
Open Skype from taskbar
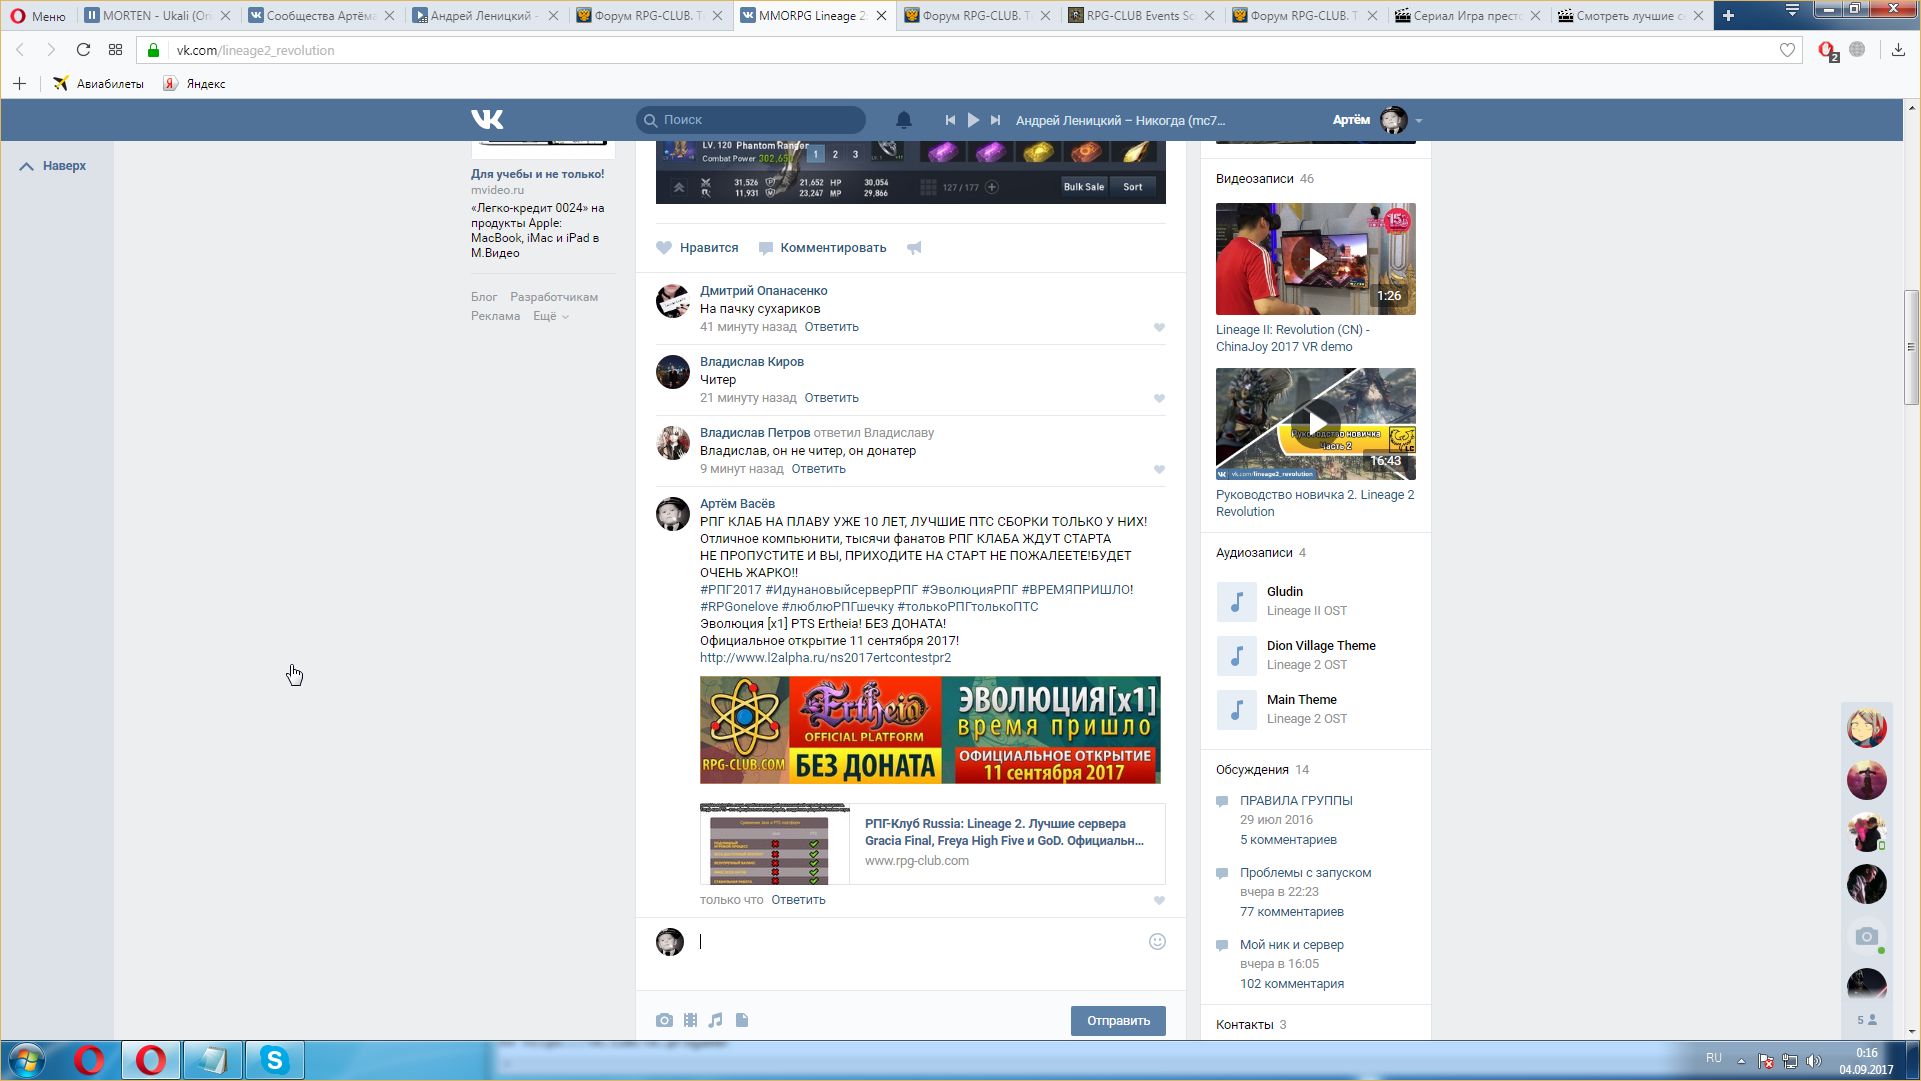[x=274, y=1060]
